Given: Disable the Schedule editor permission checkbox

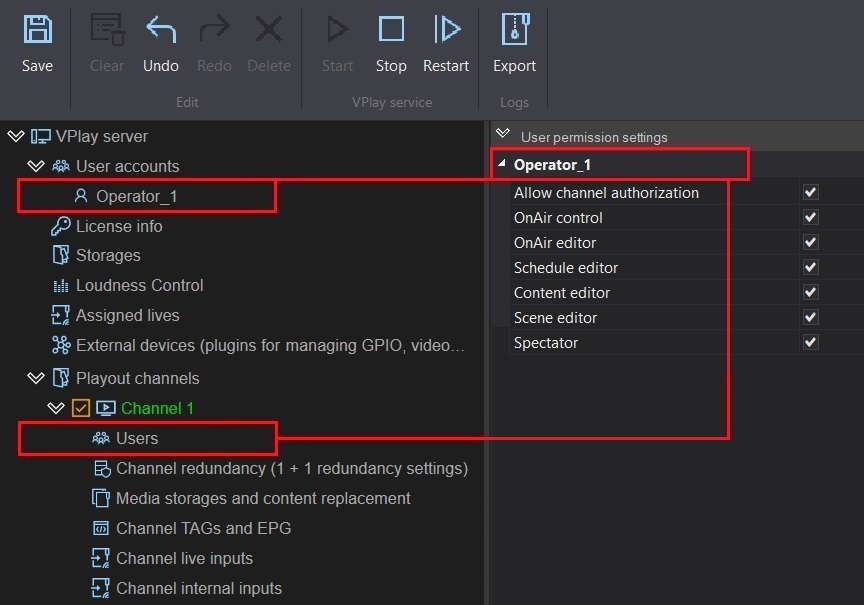Looking at the screenshot, I should [x=811, y=267].
